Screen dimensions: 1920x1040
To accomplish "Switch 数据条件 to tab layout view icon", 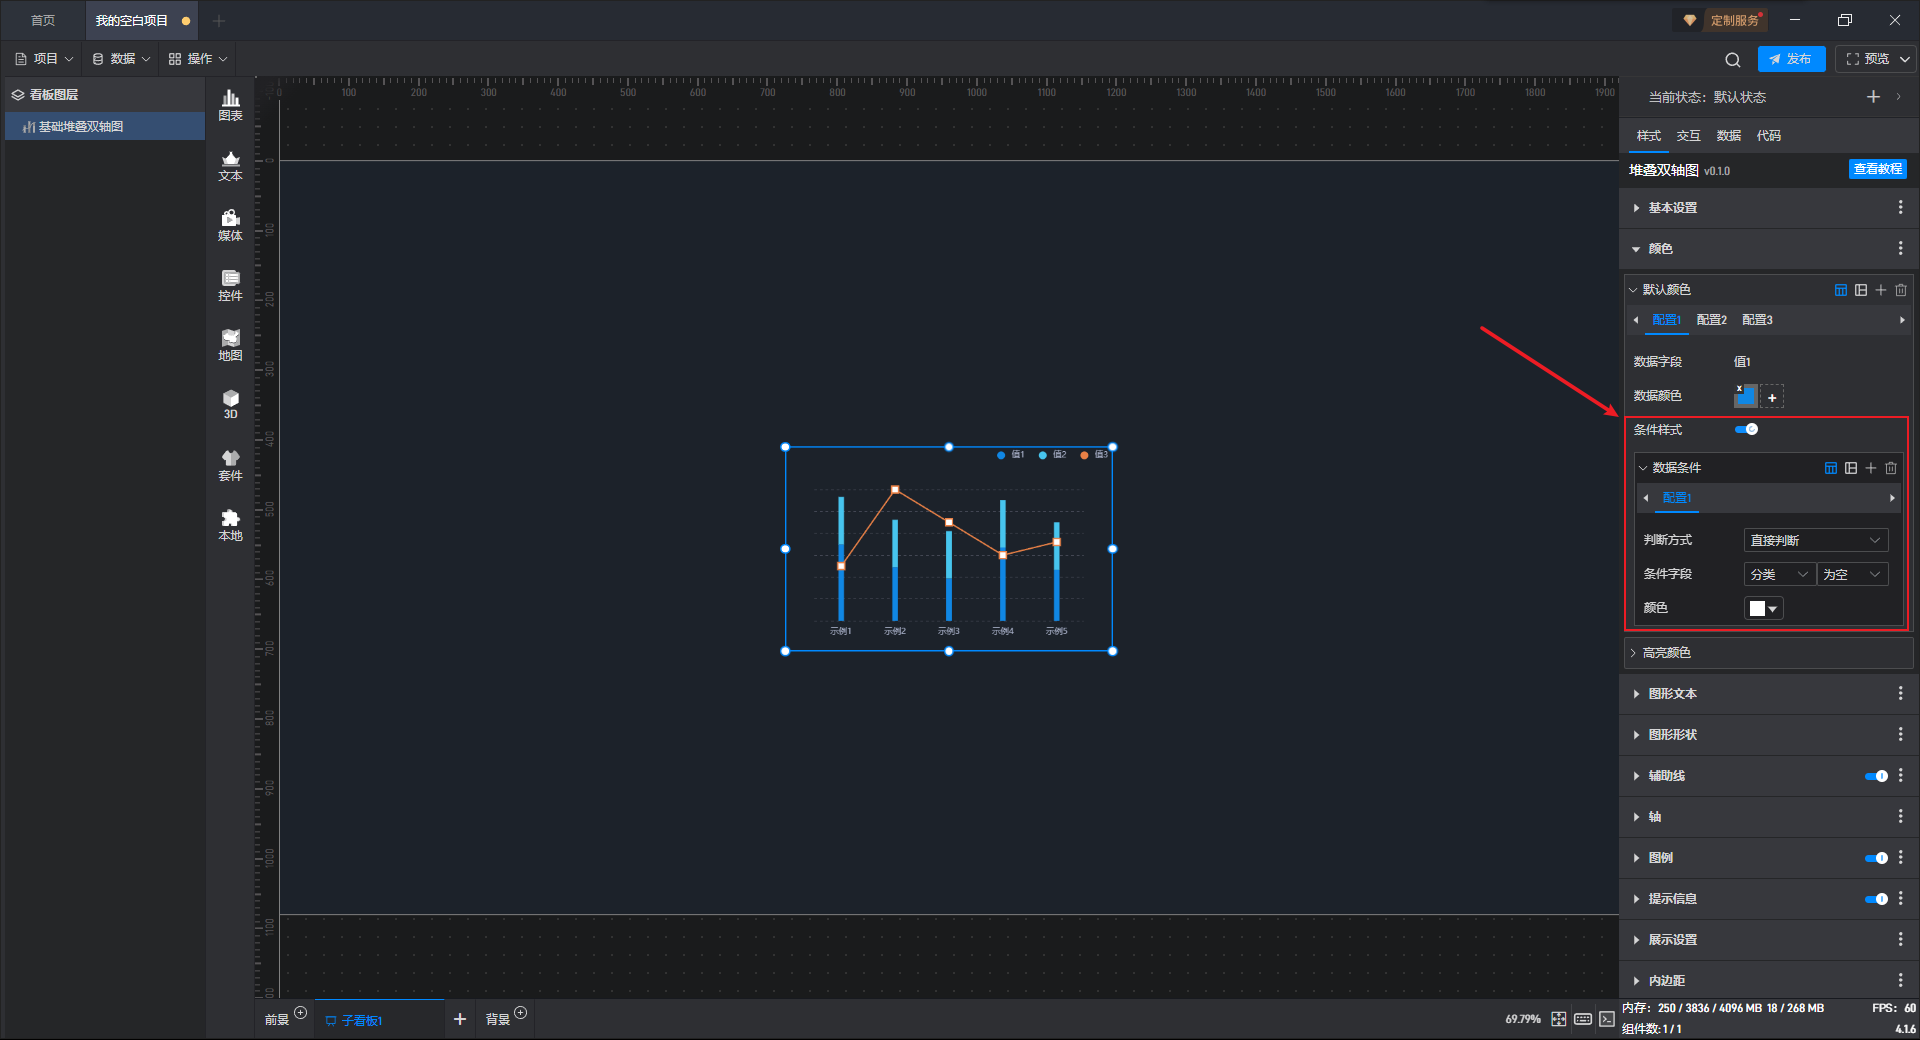I will tap(1831, 468).
